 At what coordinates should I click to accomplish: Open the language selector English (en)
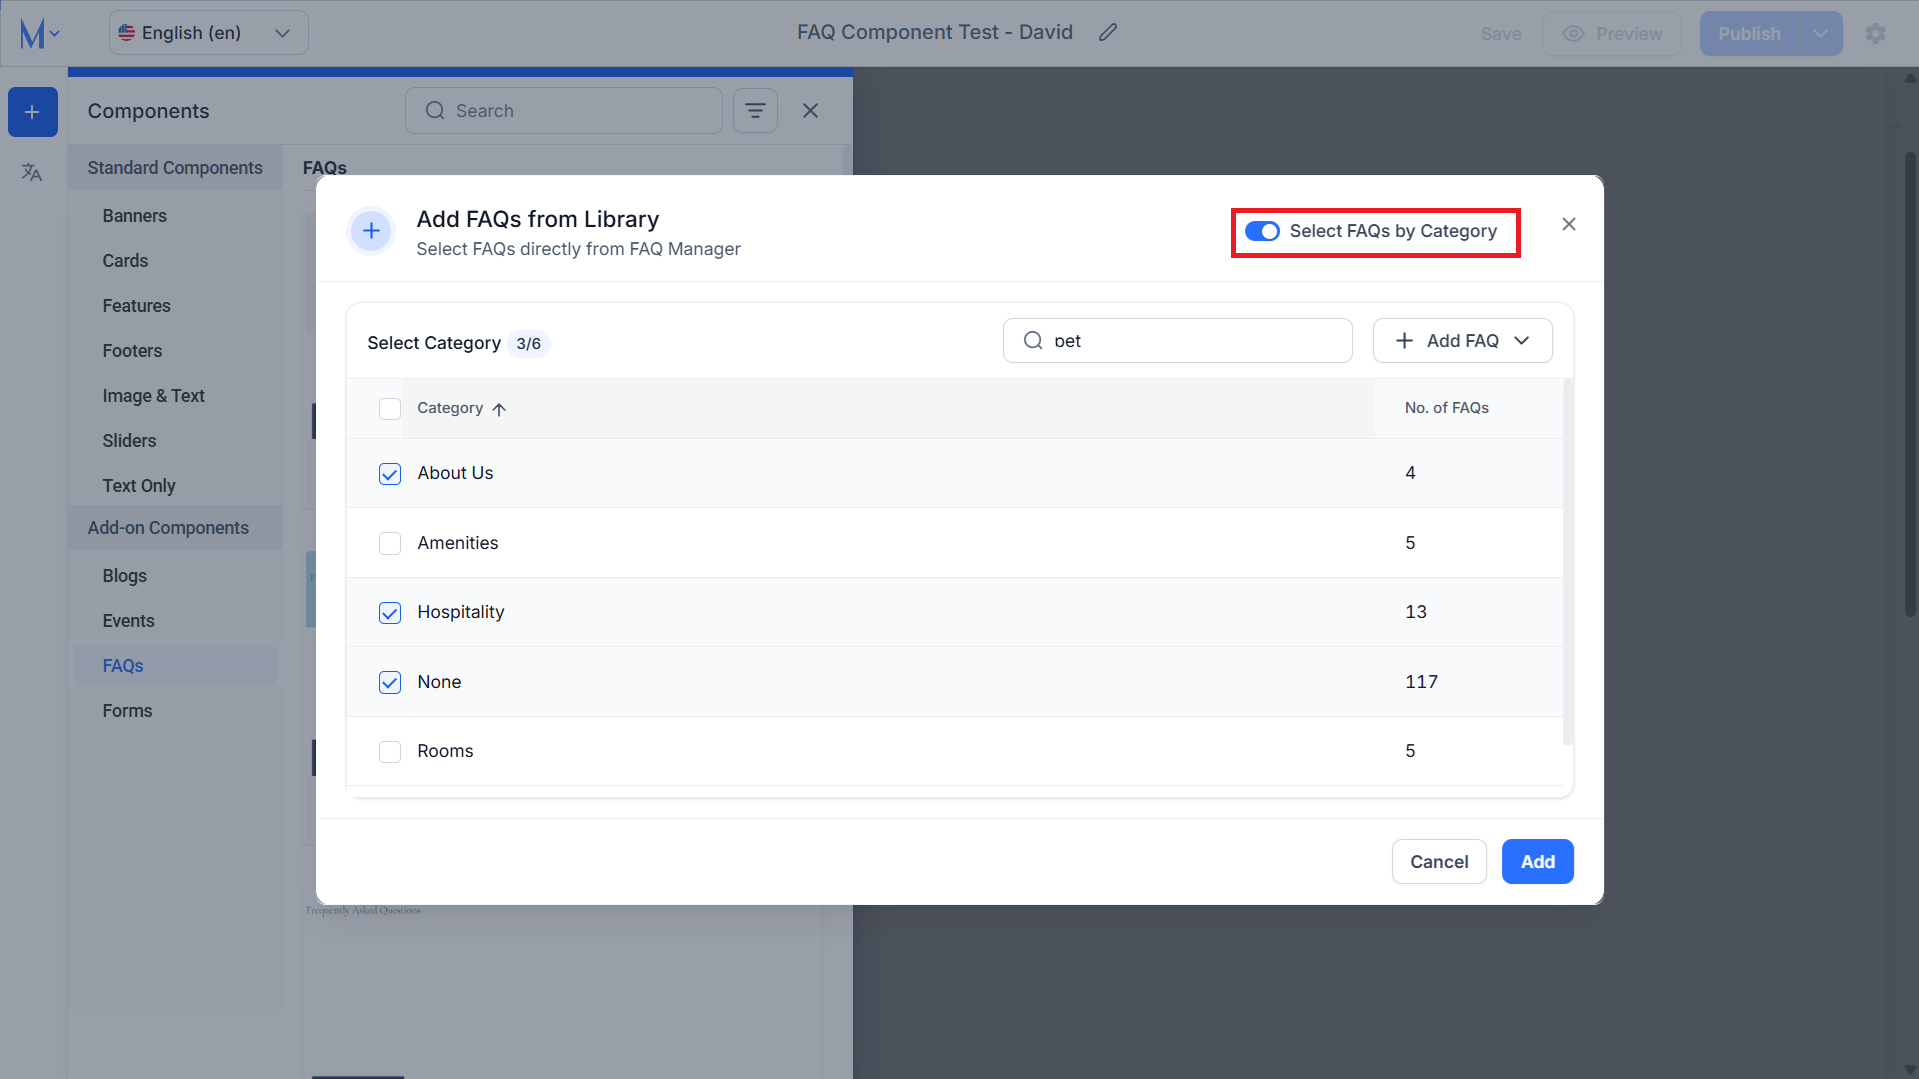(x=209, y=33)
